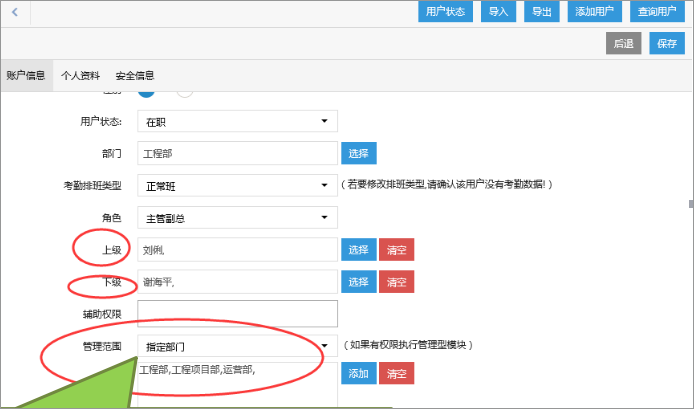Click into the 辅助权限 input field
694x409 pixels.
coord(237,314)
